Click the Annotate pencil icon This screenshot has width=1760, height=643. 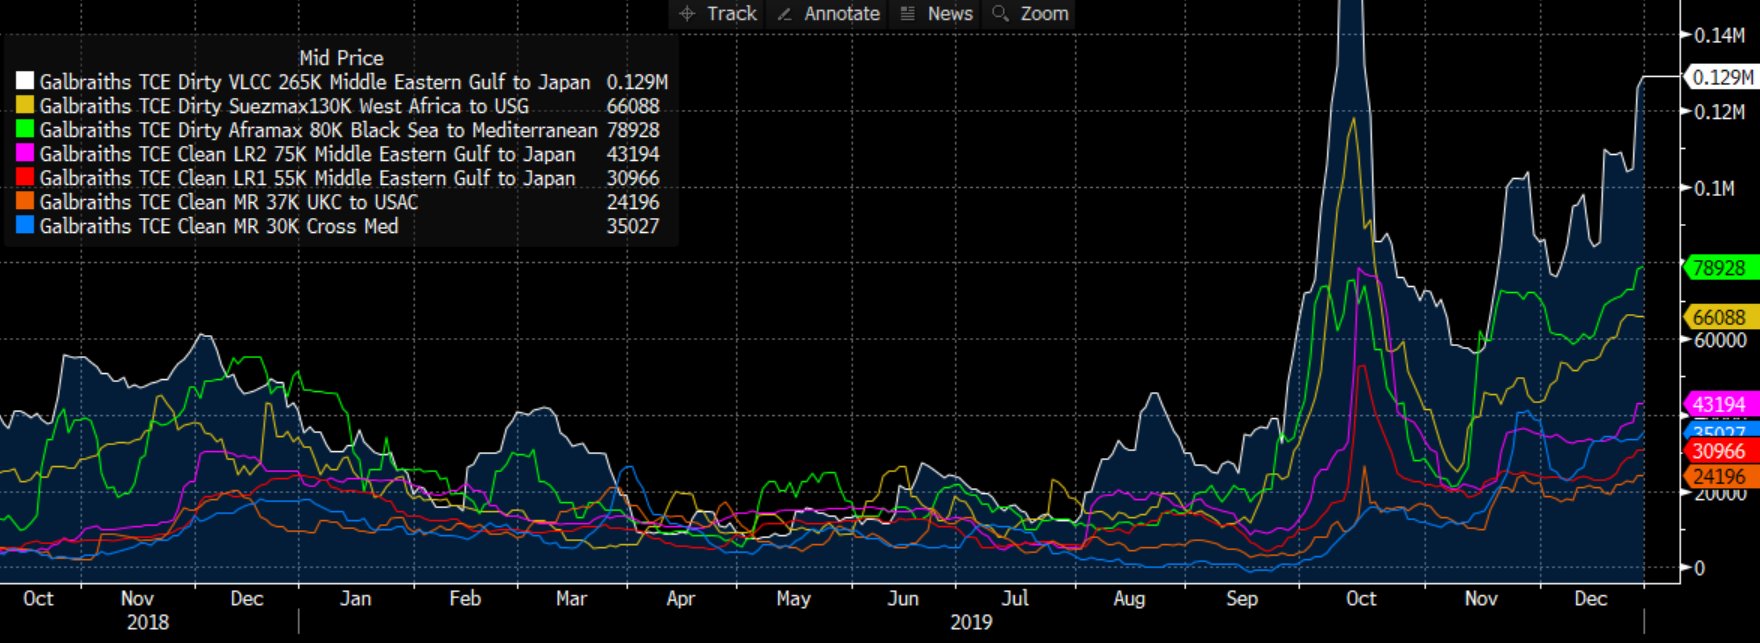pos(785,14)
